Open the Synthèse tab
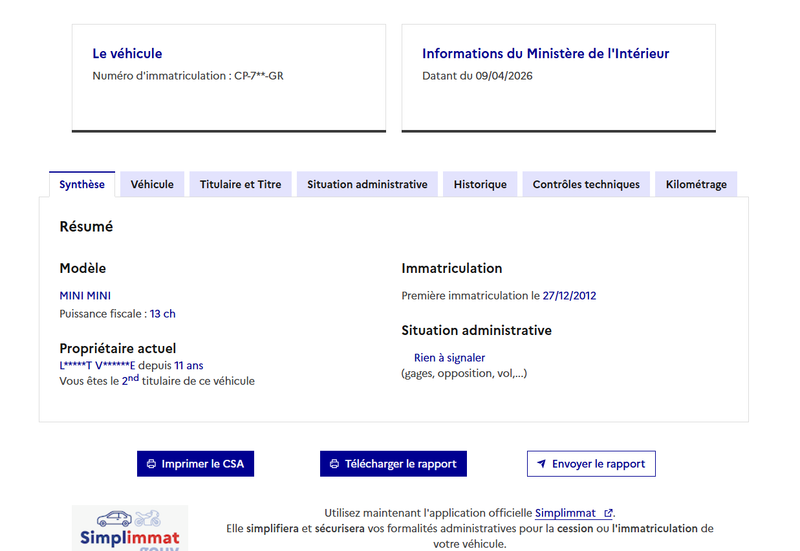This screenshot has width=800, height=551. coord(82,184)
